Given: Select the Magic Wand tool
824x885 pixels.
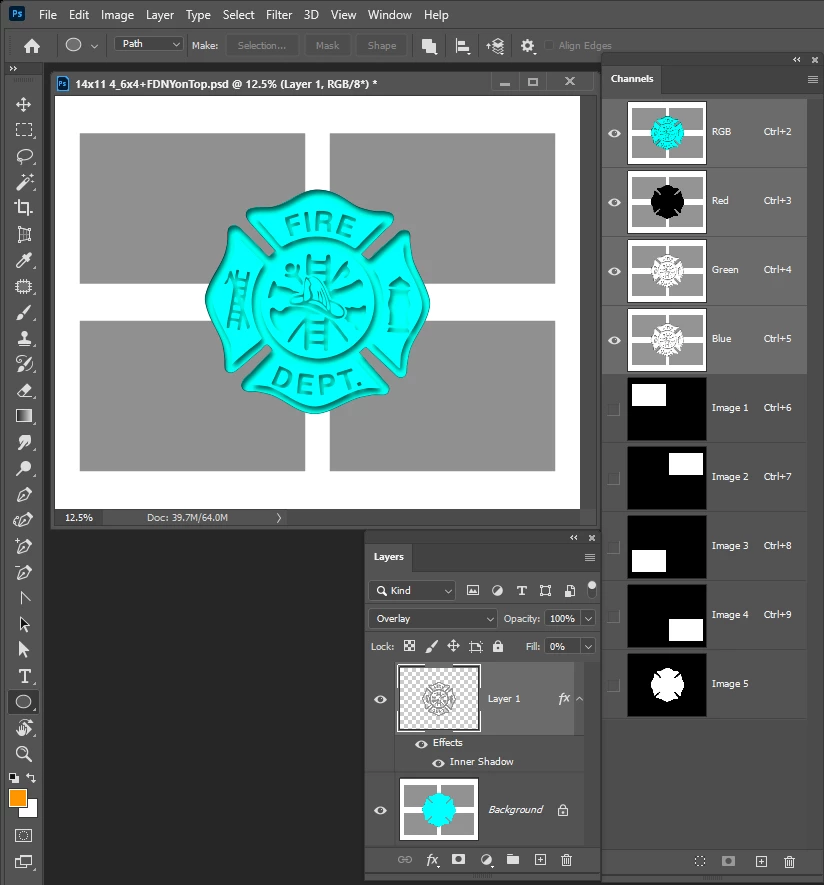Looking at the screenshot, I should [24, 182].
